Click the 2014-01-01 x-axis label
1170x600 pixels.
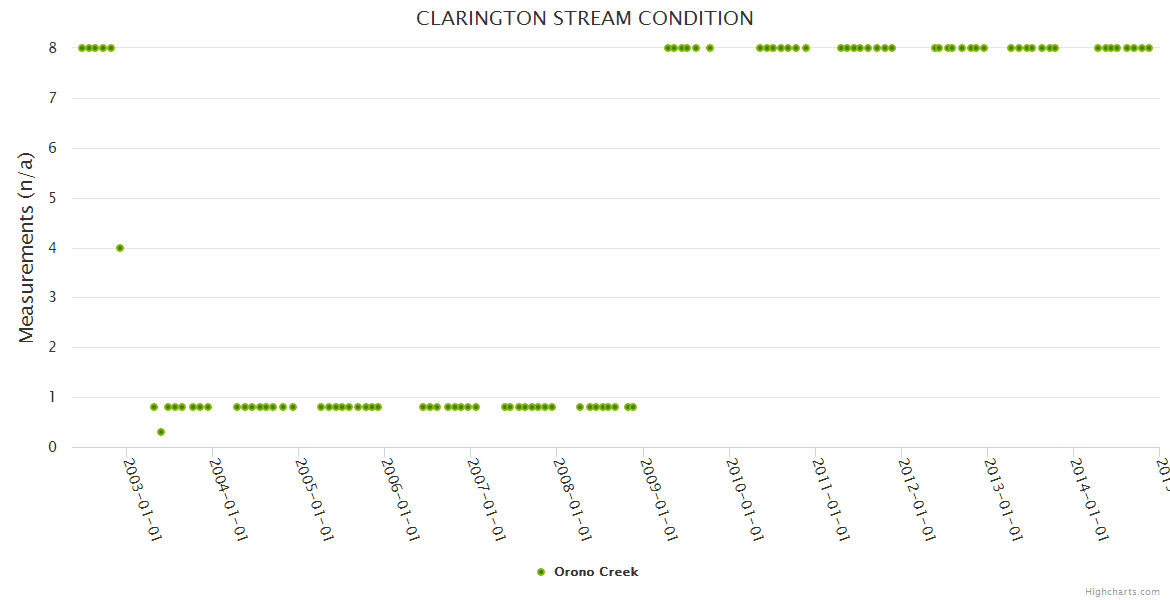[x=1089, y=499]
